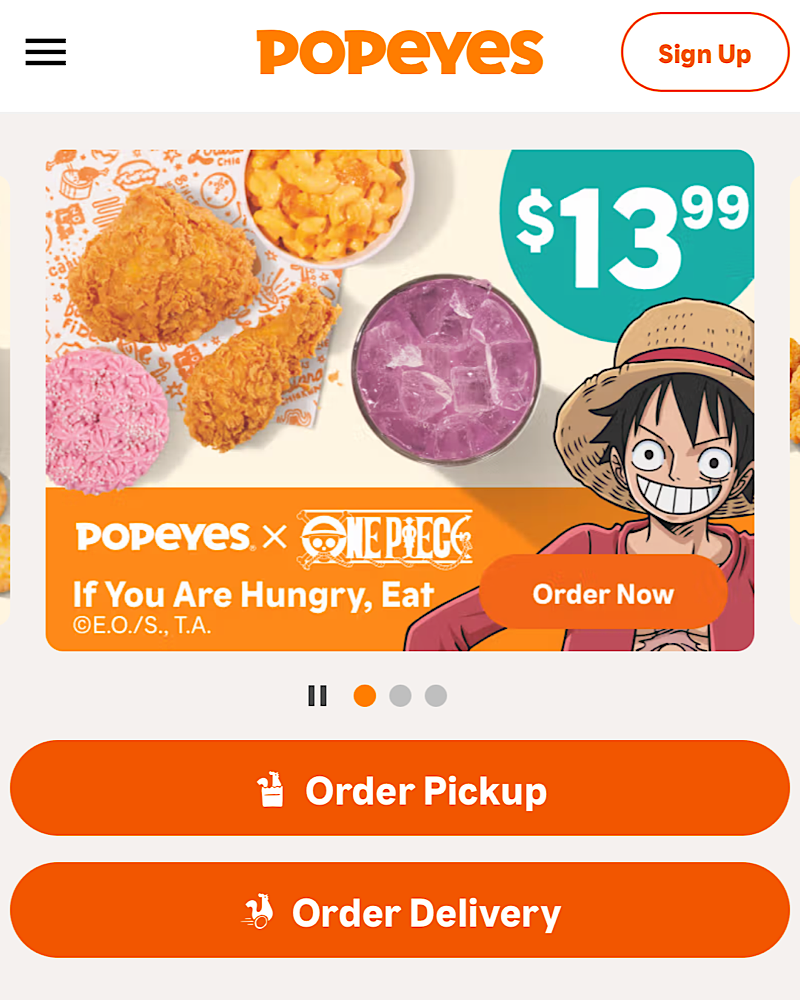Open the hamburger navigation menu

click(45, 52)
